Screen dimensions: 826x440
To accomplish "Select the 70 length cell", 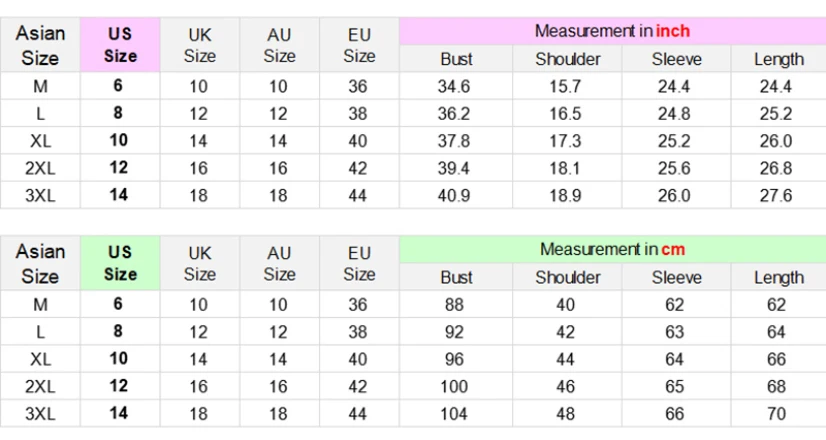I will click(776, 413).
